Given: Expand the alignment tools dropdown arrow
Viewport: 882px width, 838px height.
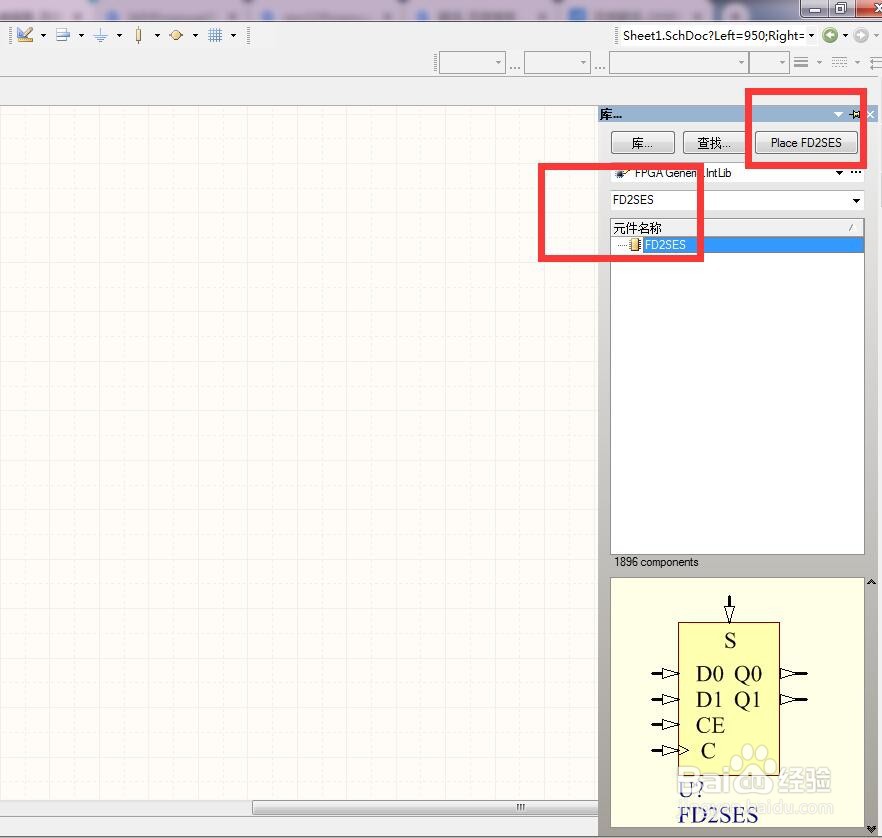Looking at the screenshot, I should (x=82, y=35).
